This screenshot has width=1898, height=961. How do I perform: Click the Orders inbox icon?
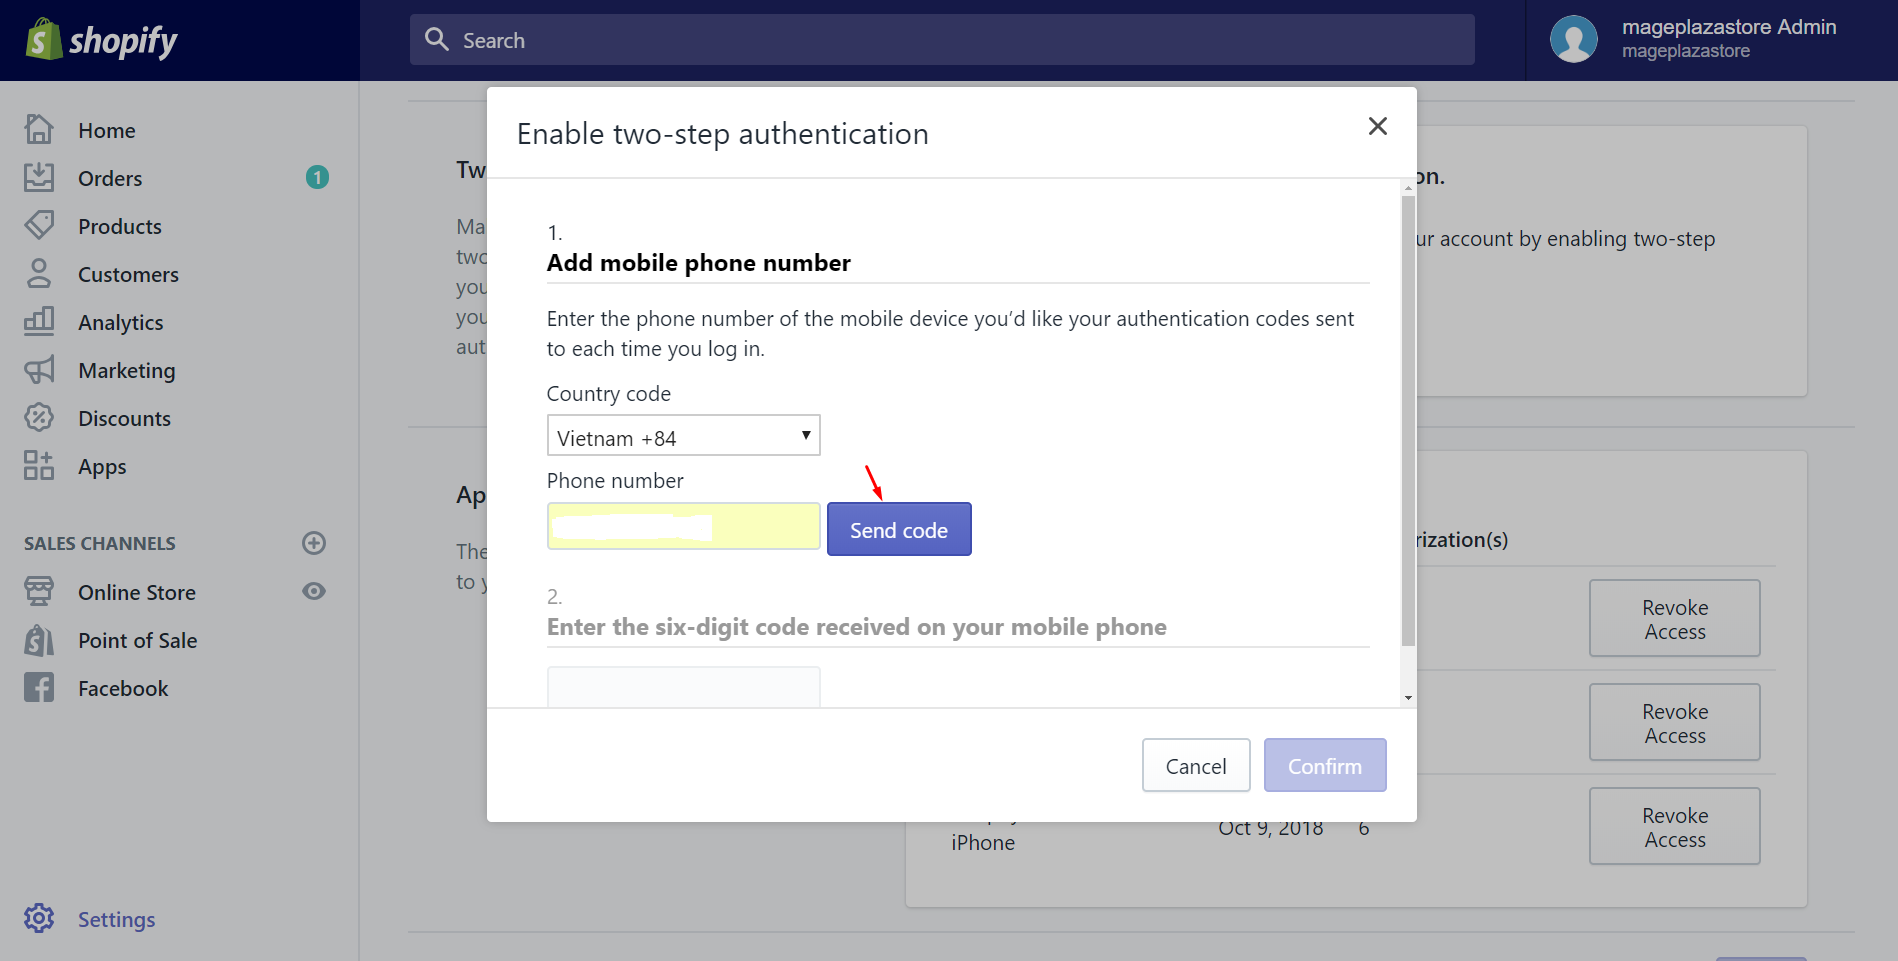[x=39, y=177]
